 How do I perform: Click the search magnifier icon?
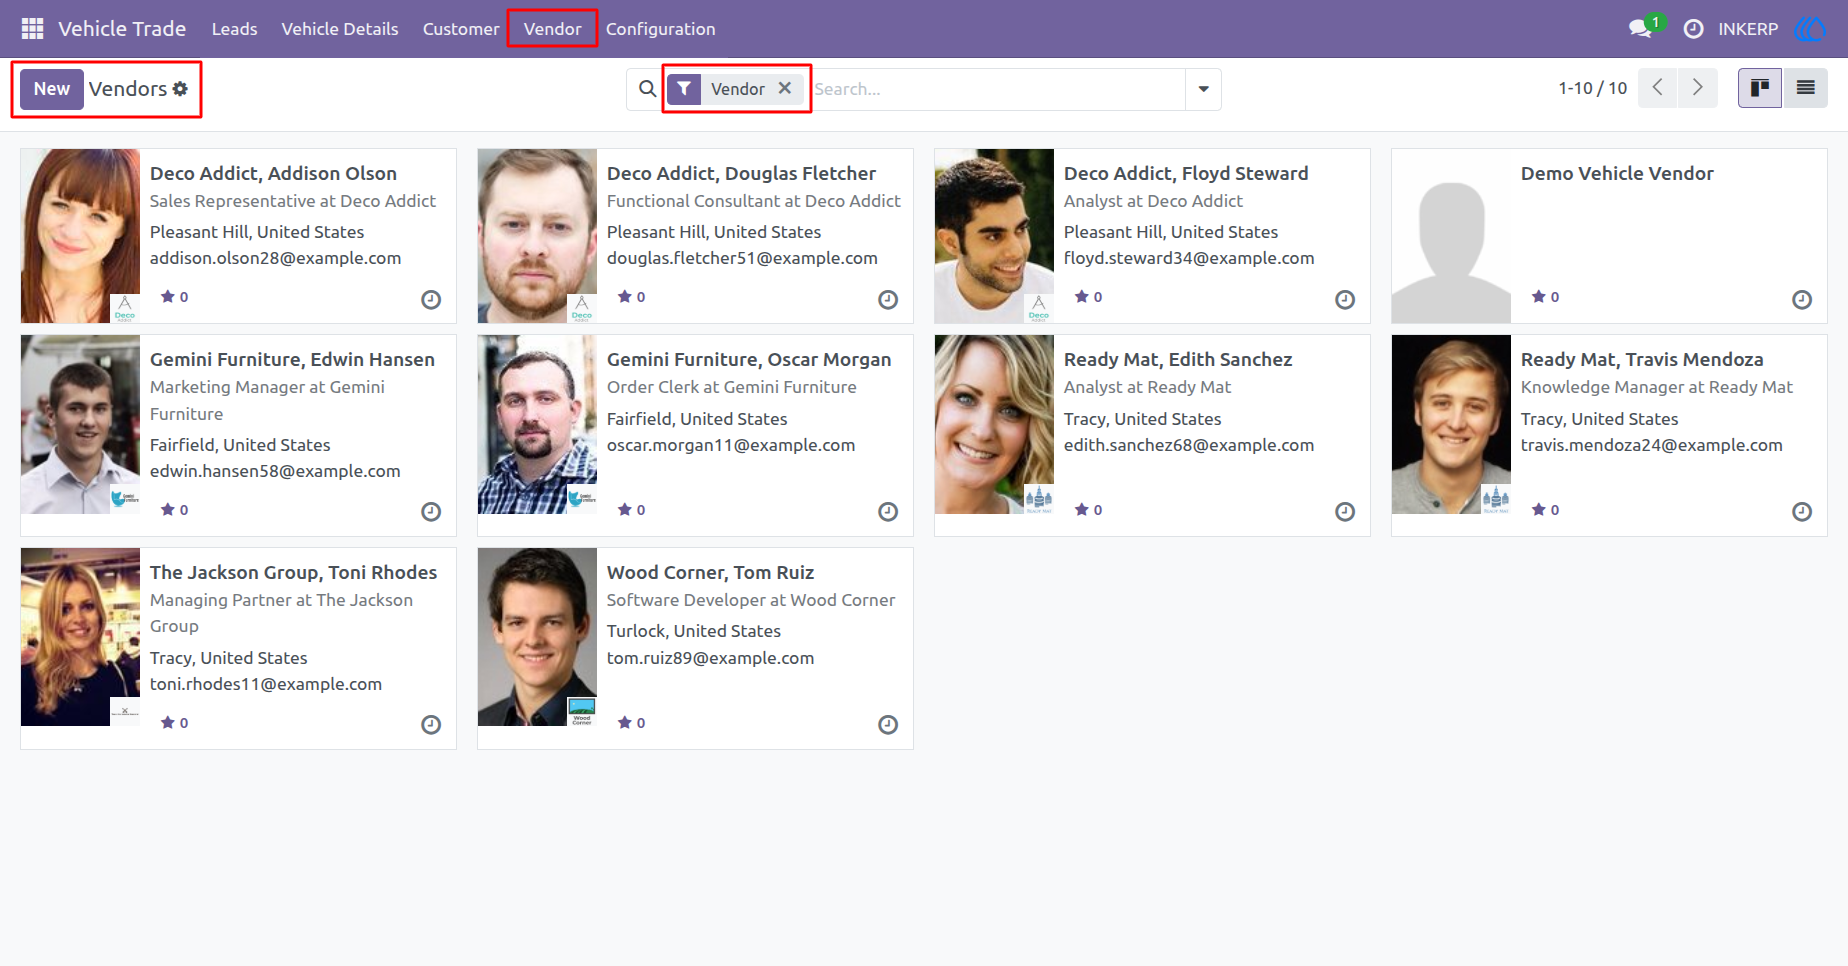coord(647,89)
